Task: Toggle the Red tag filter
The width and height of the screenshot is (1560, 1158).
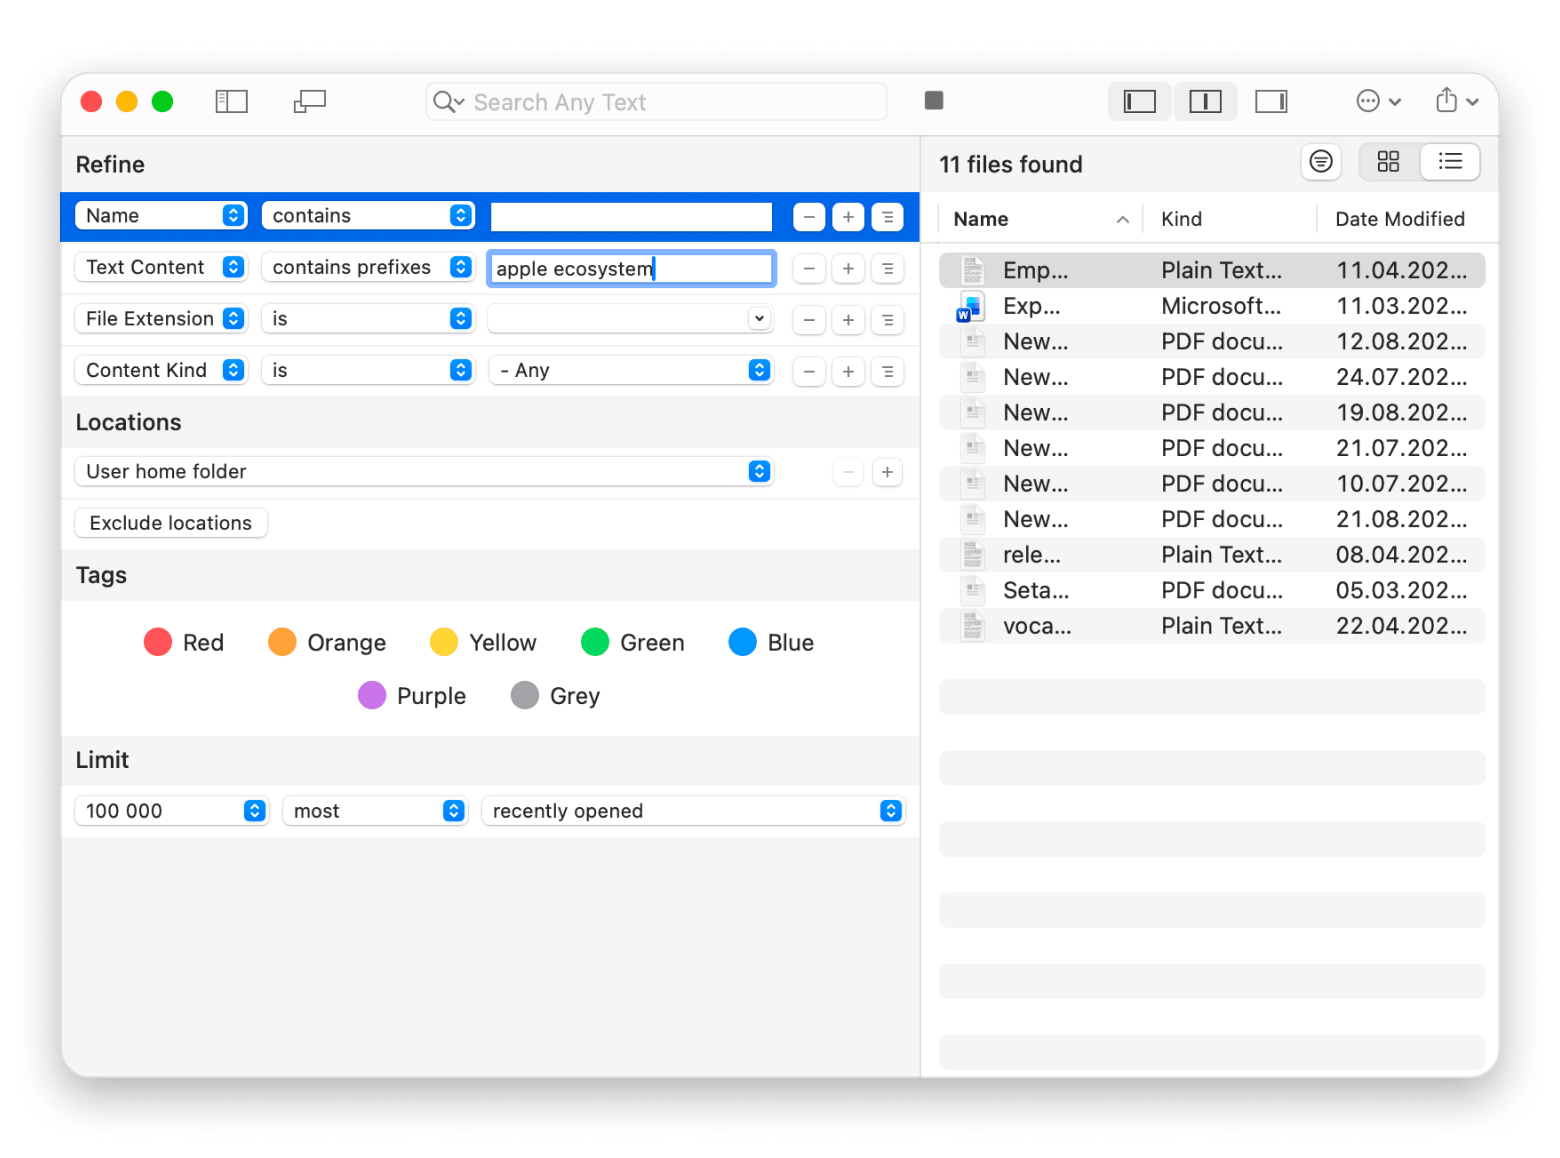Action: [158, 641]
